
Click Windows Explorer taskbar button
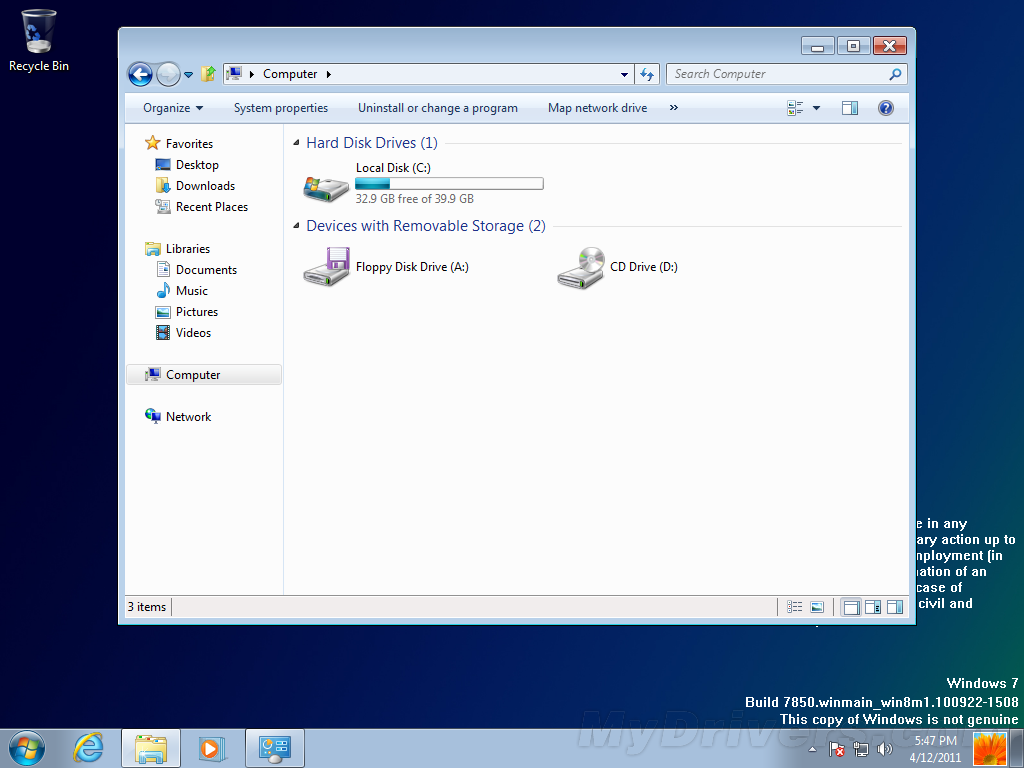pyautogui.click(x=151, y=748)
